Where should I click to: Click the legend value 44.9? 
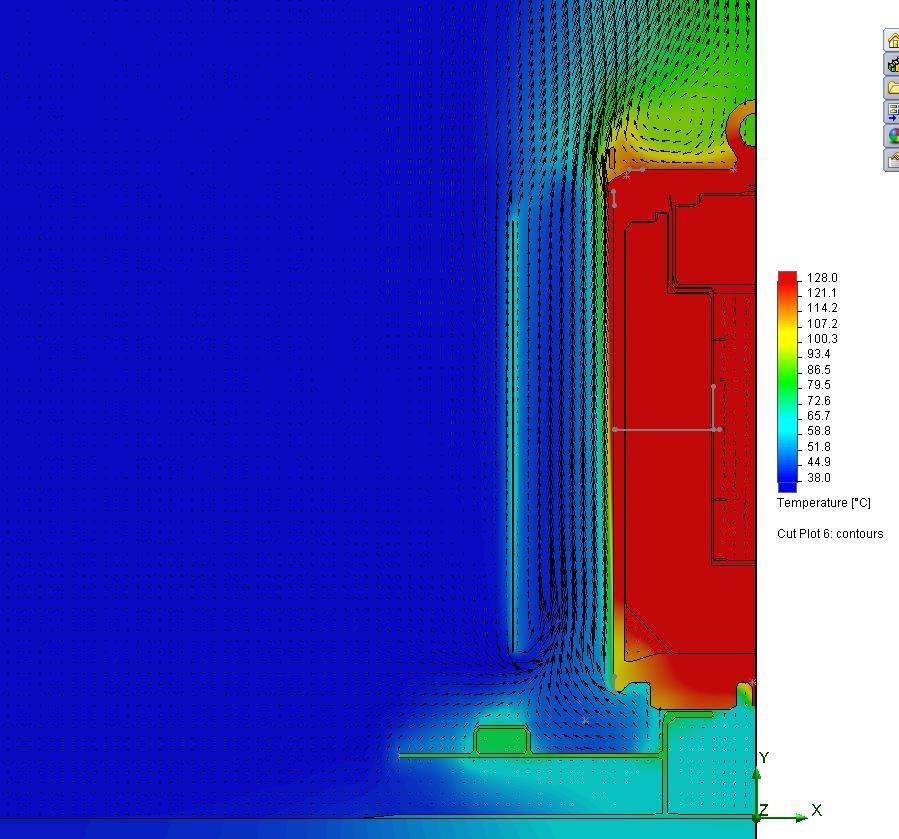pos(819,462)
